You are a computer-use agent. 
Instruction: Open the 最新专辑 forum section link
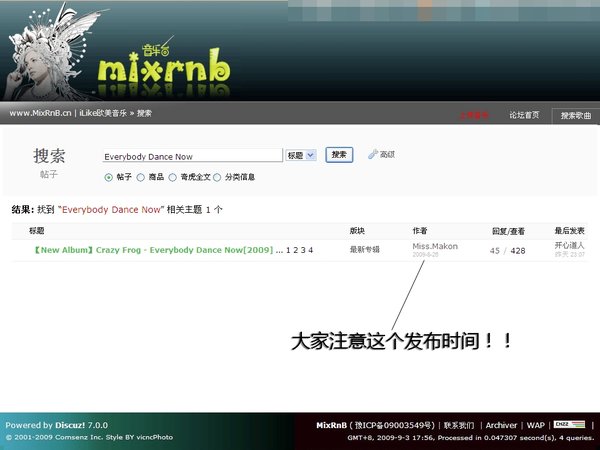[x=365, y=249]
